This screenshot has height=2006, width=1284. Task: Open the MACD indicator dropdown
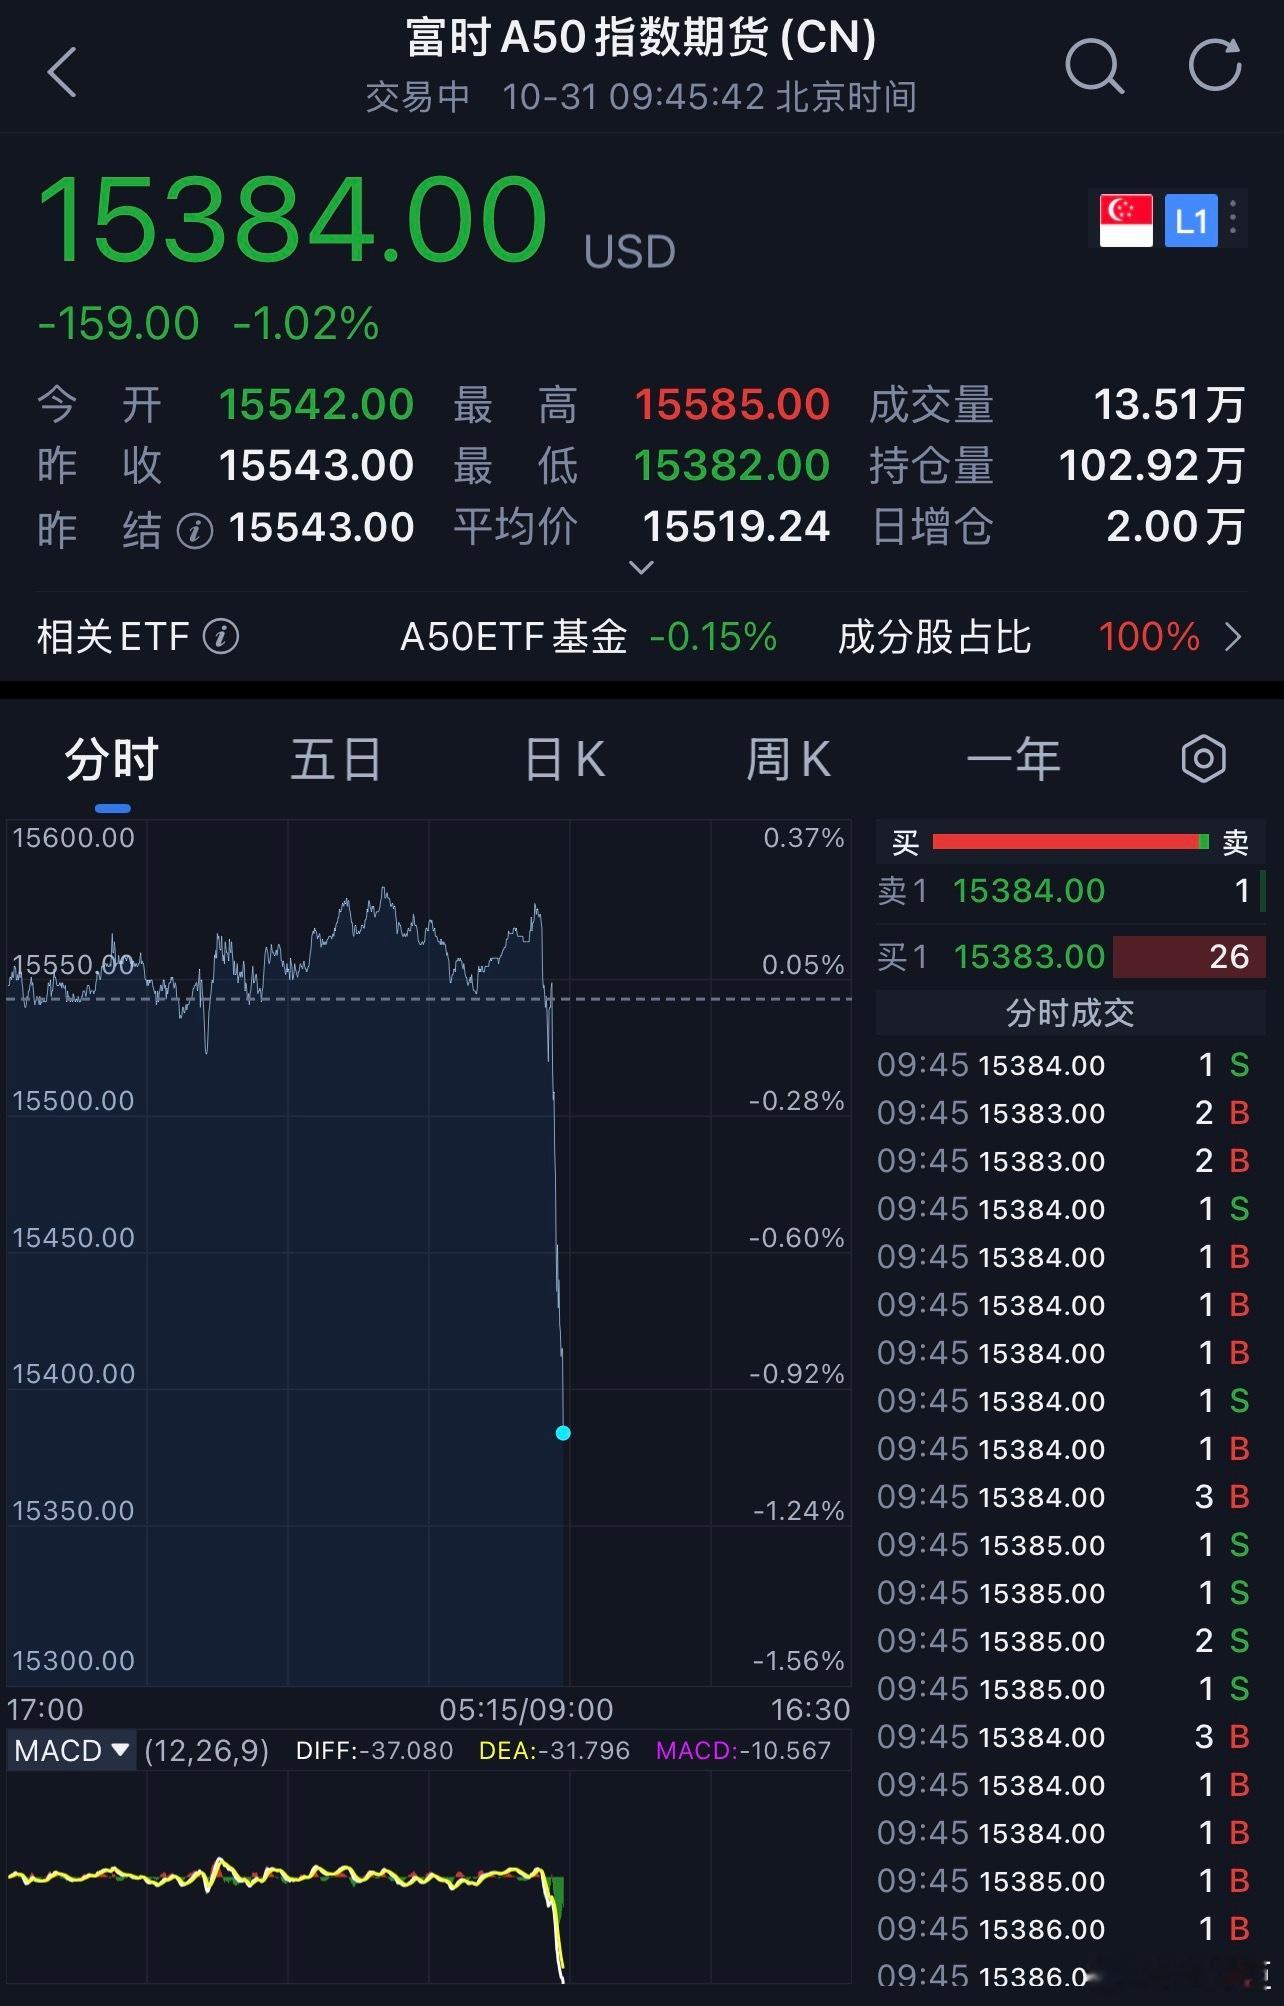[71, 1750]
